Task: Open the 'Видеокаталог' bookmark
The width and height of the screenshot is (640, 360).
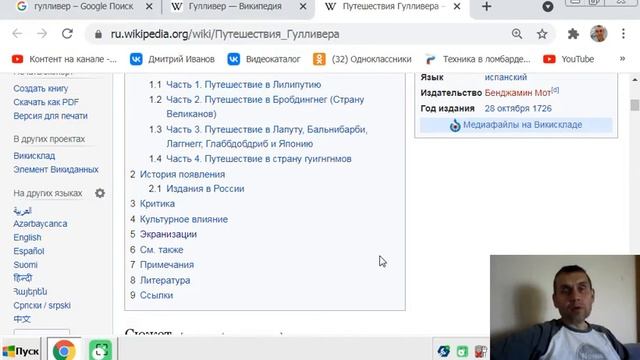Action: pos(264,59)
